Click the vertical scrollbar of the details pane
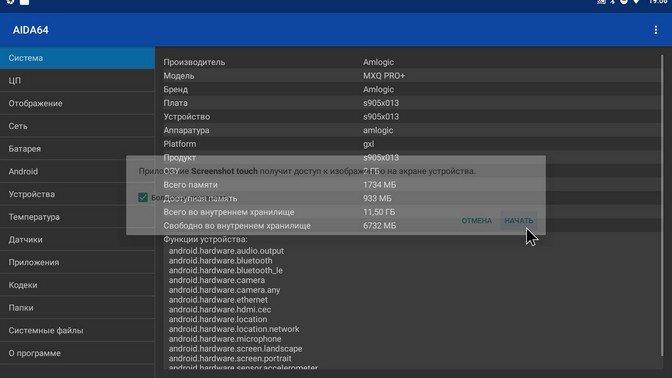Image resolution: width=672 pixels, height=378 pixels. 662,206
